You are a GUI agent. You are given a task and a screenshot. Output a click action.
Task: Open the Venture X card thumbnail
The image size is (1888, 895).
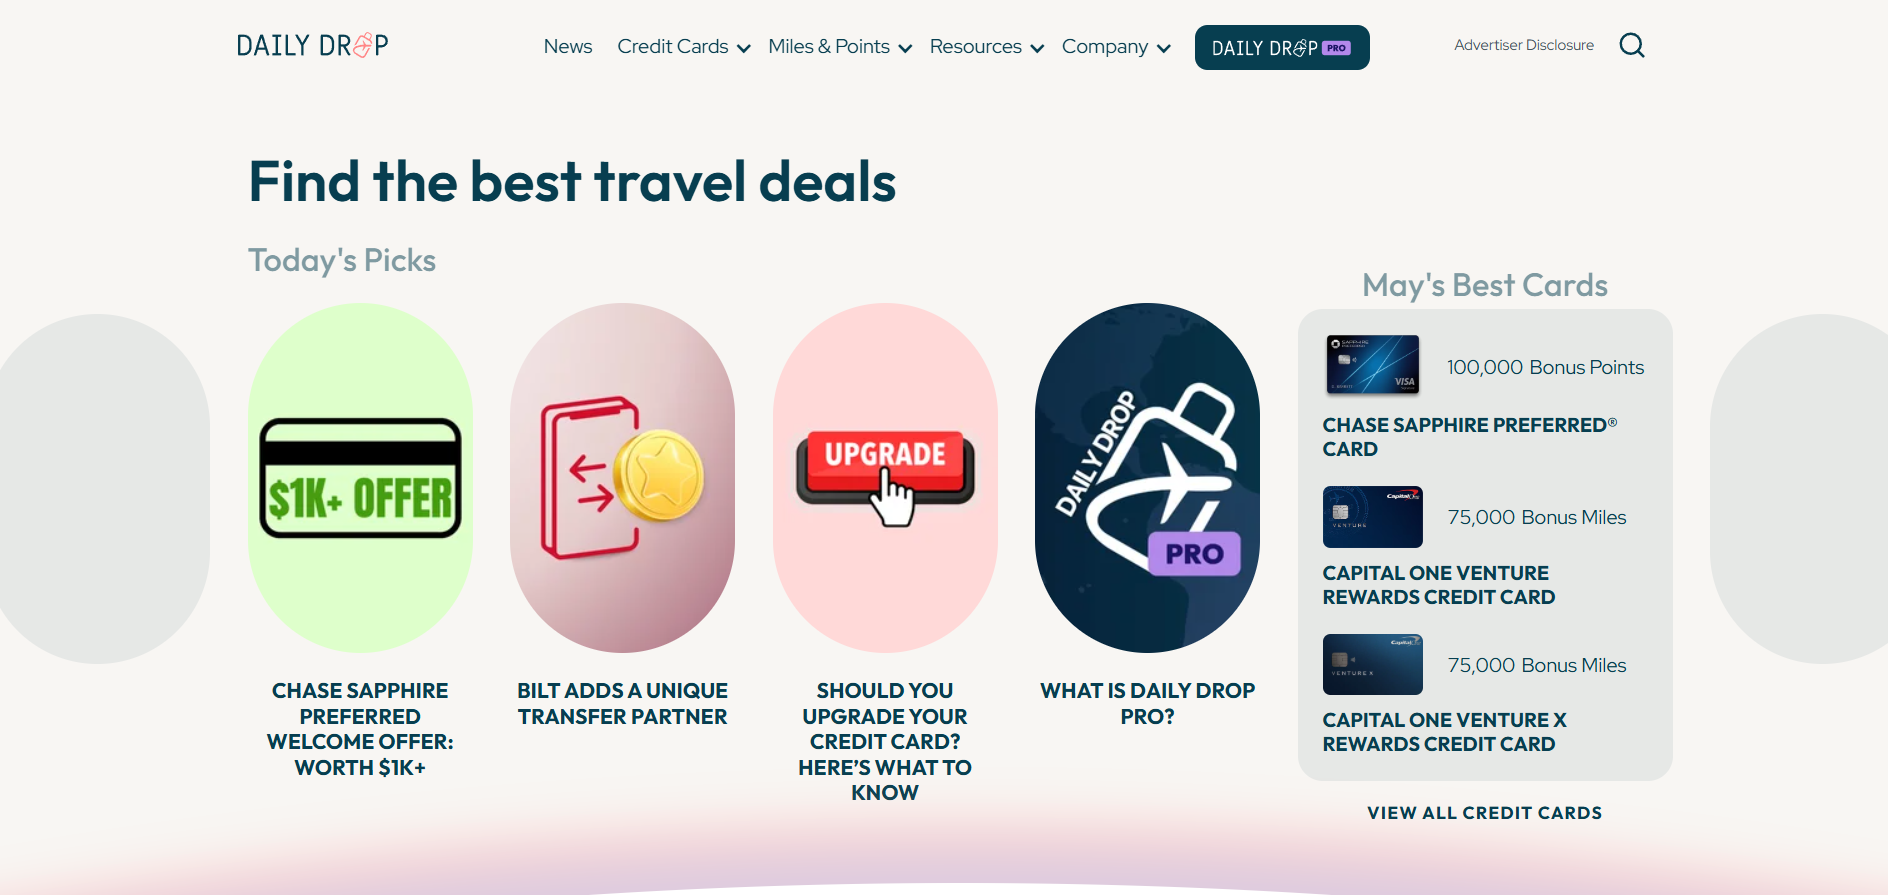pyautogui.click(x=1373, y=665)
